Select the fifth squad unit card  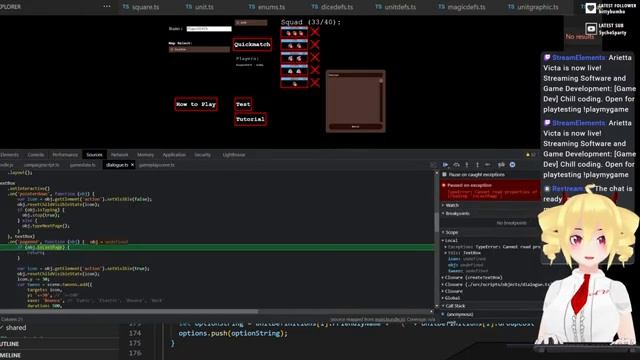coord(294,82)
